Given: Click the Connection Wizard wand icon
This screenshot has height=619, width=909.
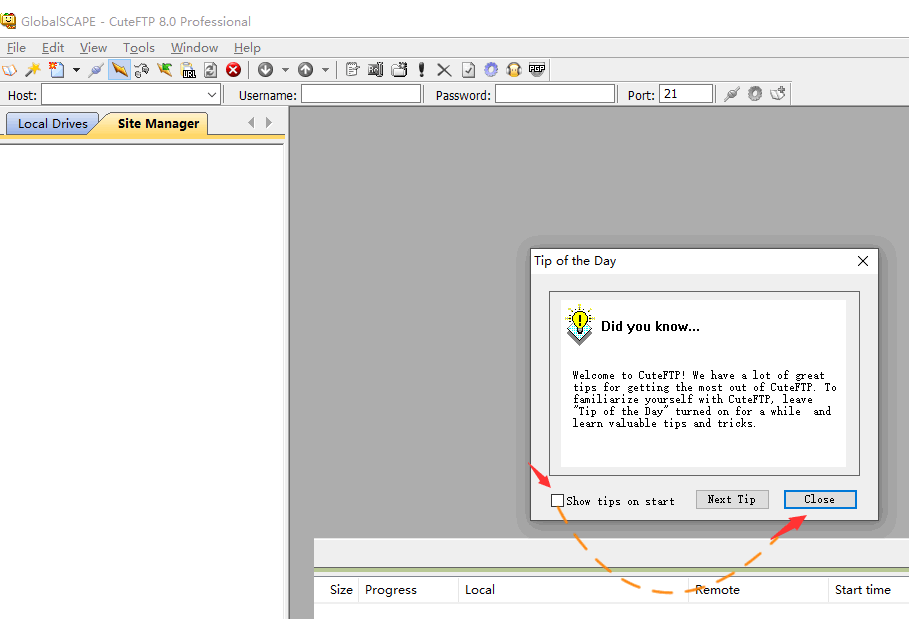Looking at the screenshot, I should coord(33,70).
